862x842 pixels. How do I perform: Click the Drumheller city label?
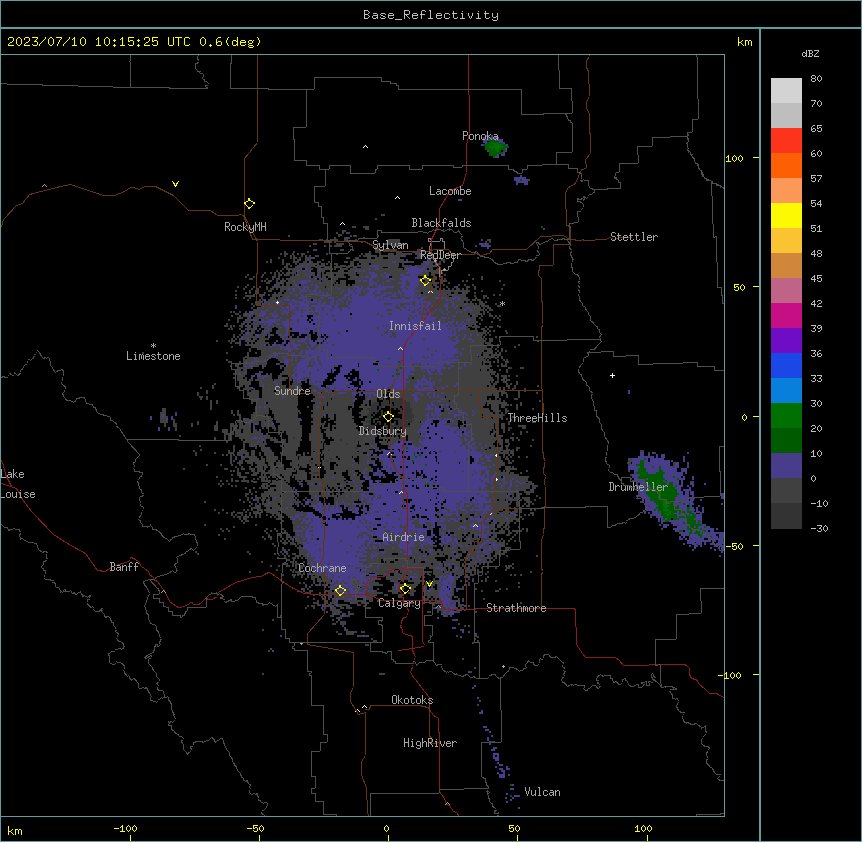[x=638, y=487]
